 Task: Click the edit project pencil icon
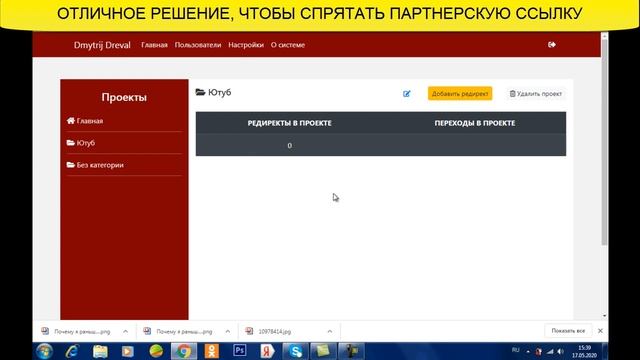click(x=407, y=94)
